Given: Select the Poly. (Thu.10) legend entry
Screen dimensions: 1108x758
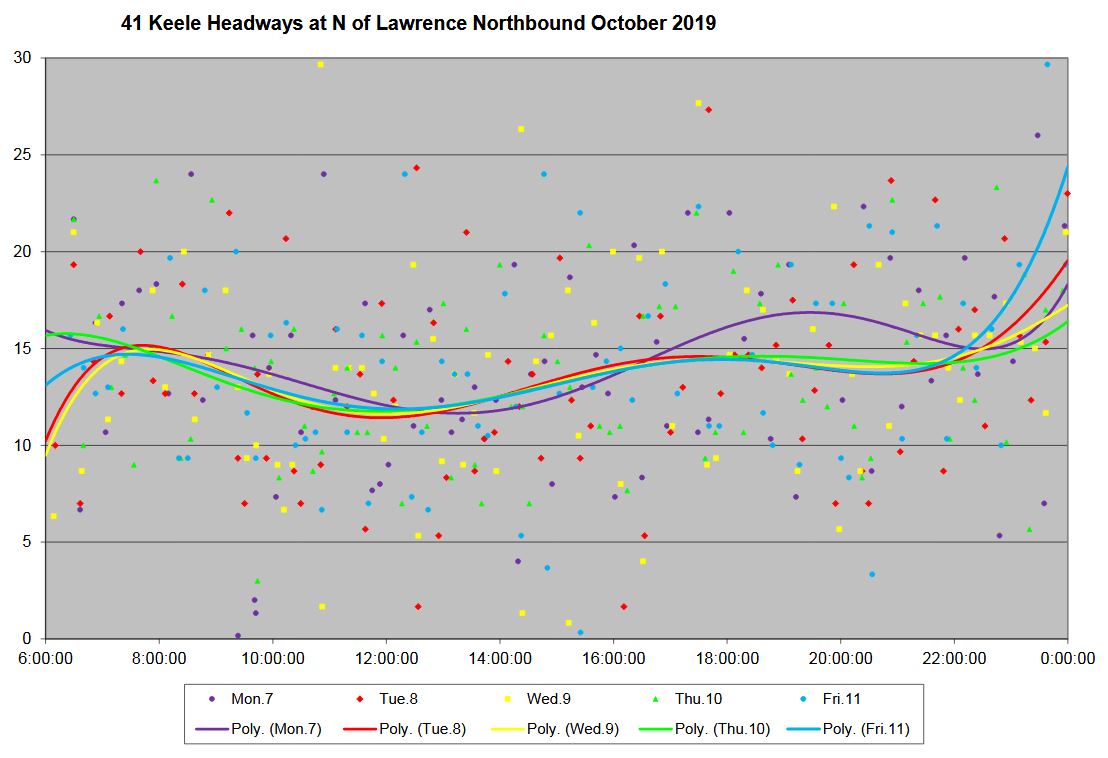Looking at the screenshot, I should point(698,729).
